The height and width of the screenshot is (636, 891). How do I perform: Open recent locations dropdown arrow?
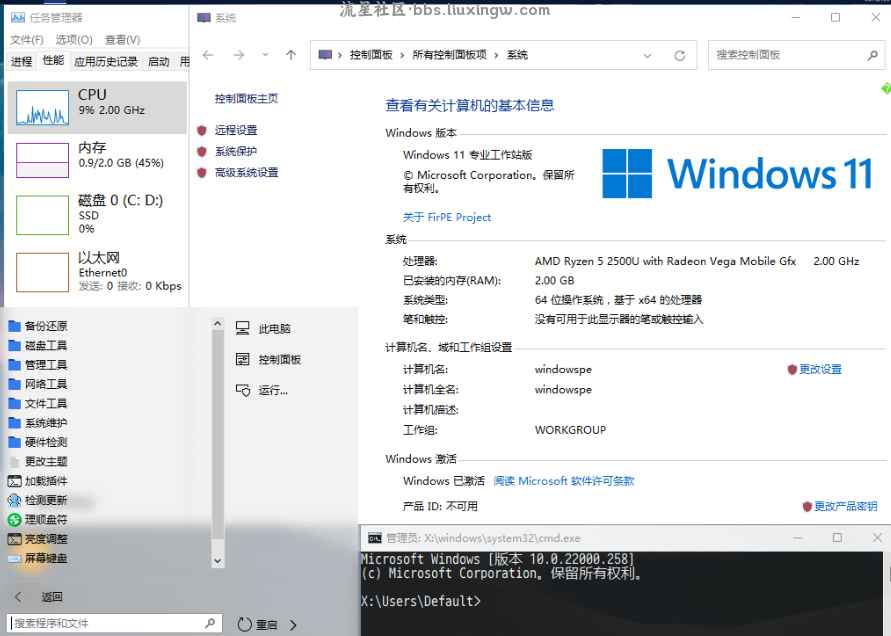point(265,55)
